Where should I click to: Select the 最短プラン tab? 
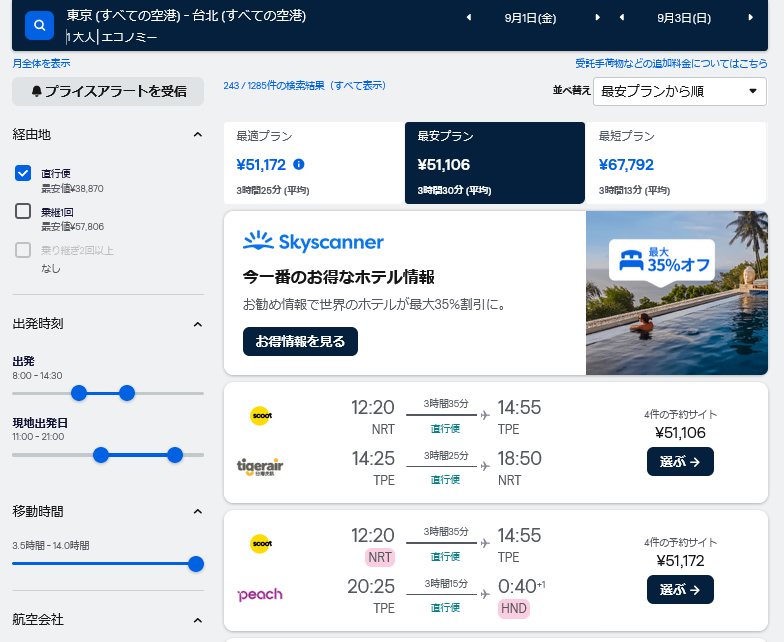click(x=676, y=162)
